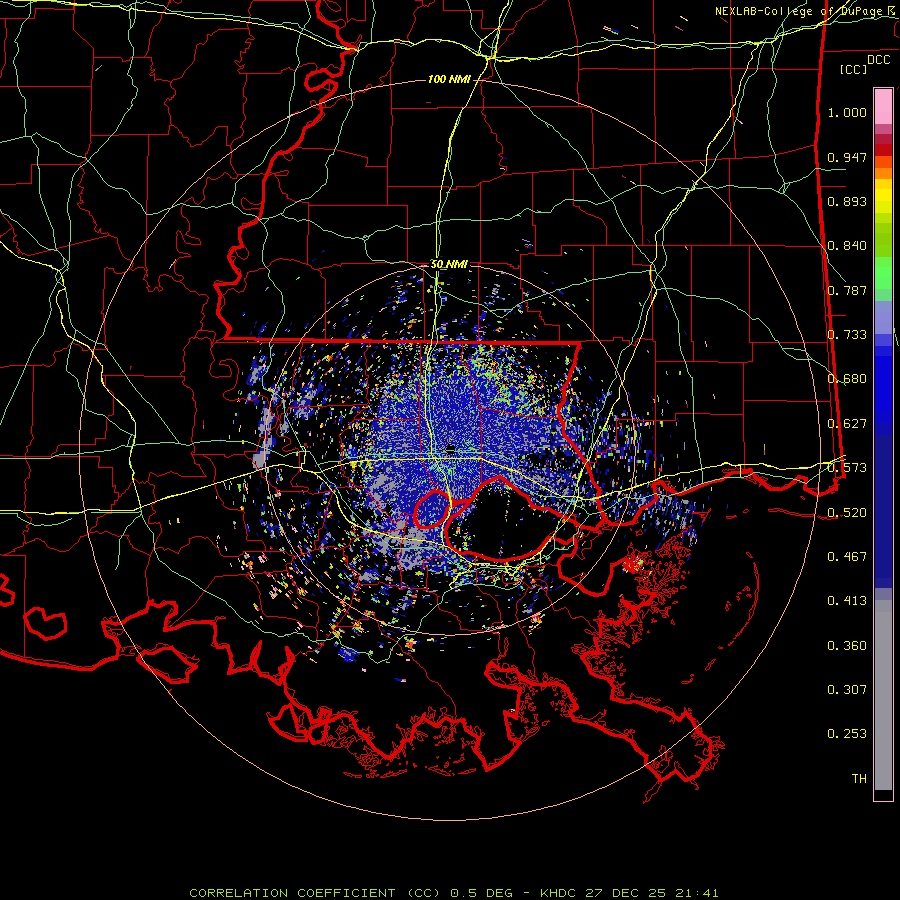
Task: Pick the periwinkle band near 0.733
Action: (883, 317)
